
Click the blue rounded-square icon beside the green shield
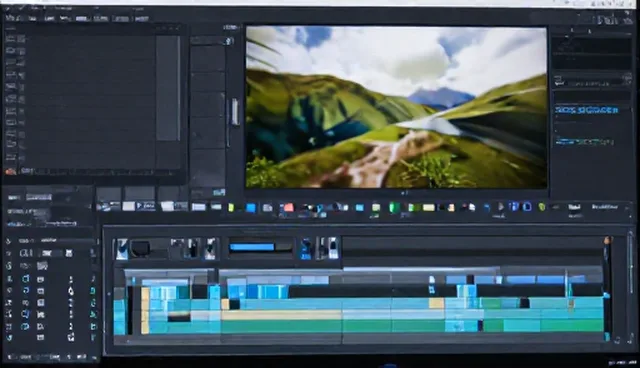(527, 207)
